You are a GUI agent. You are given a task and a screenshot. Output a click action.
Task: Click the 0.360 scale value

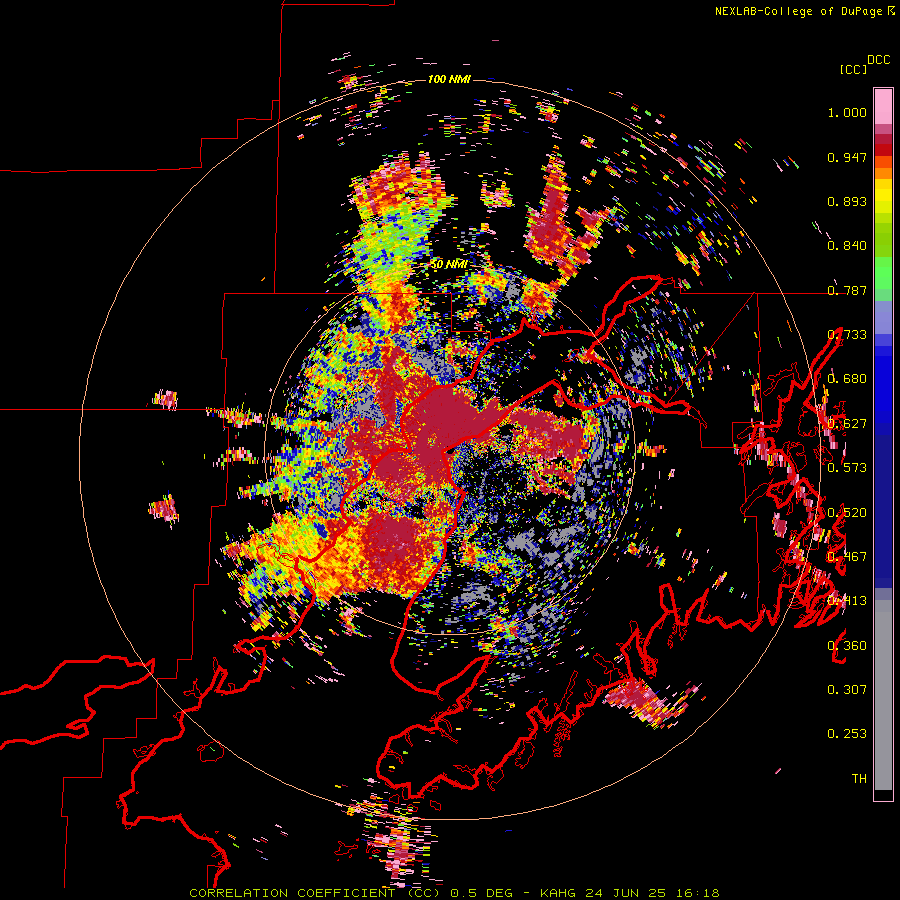(847, 645)
